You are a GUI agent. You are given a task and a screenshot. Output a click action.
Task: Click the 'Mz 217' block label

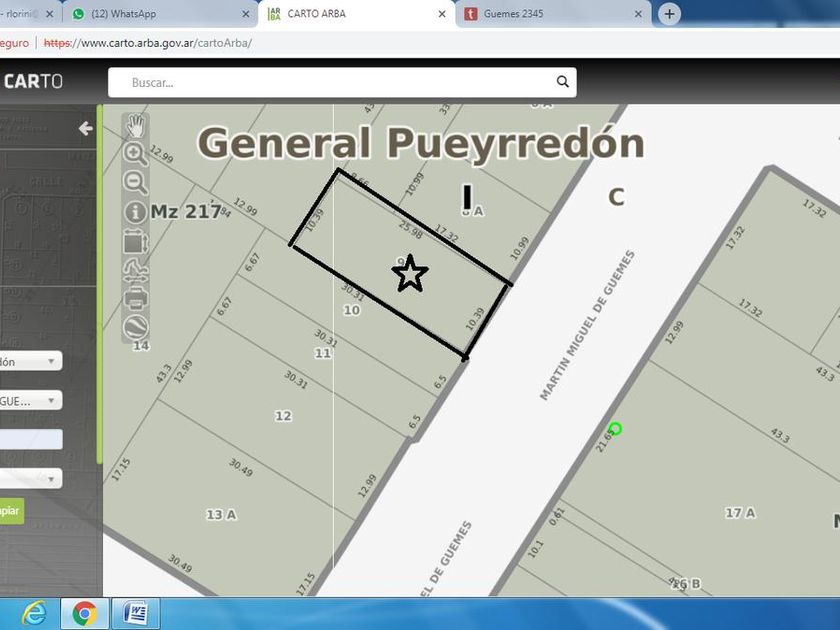pos(185,212)
